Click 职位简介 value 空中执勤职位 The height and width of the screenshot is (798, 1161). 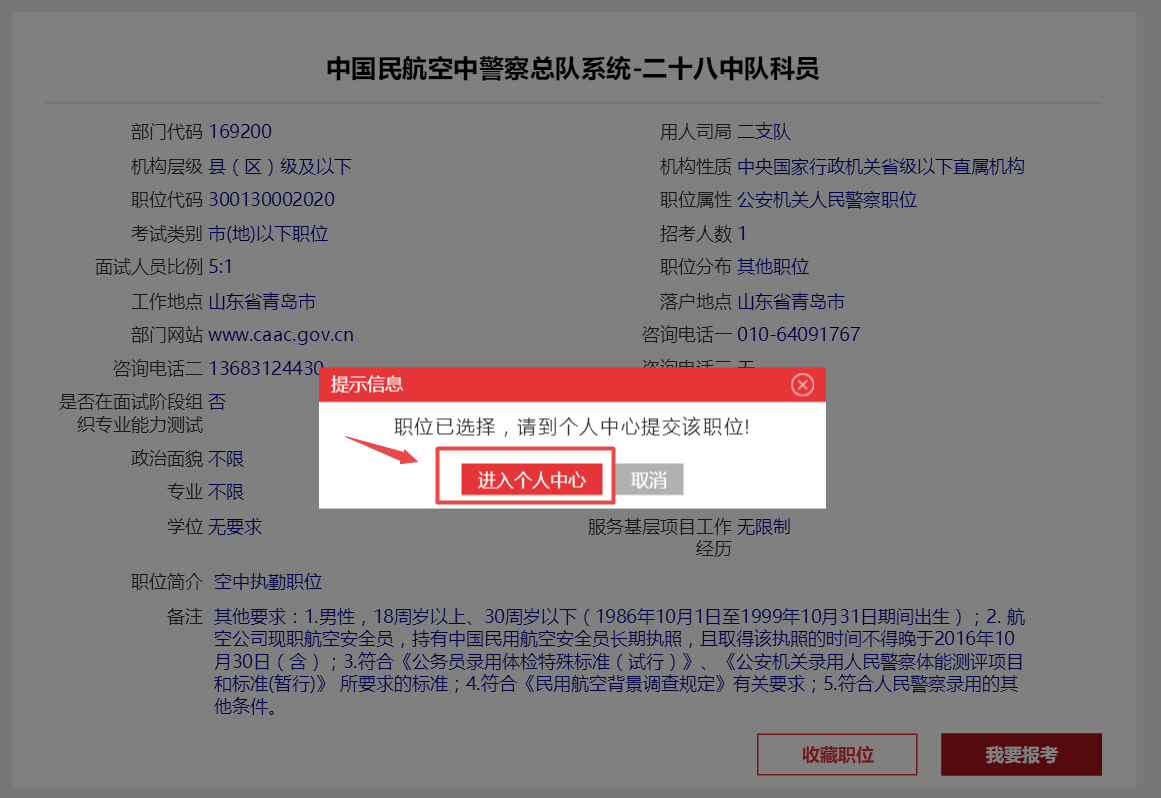pos(268,582)
